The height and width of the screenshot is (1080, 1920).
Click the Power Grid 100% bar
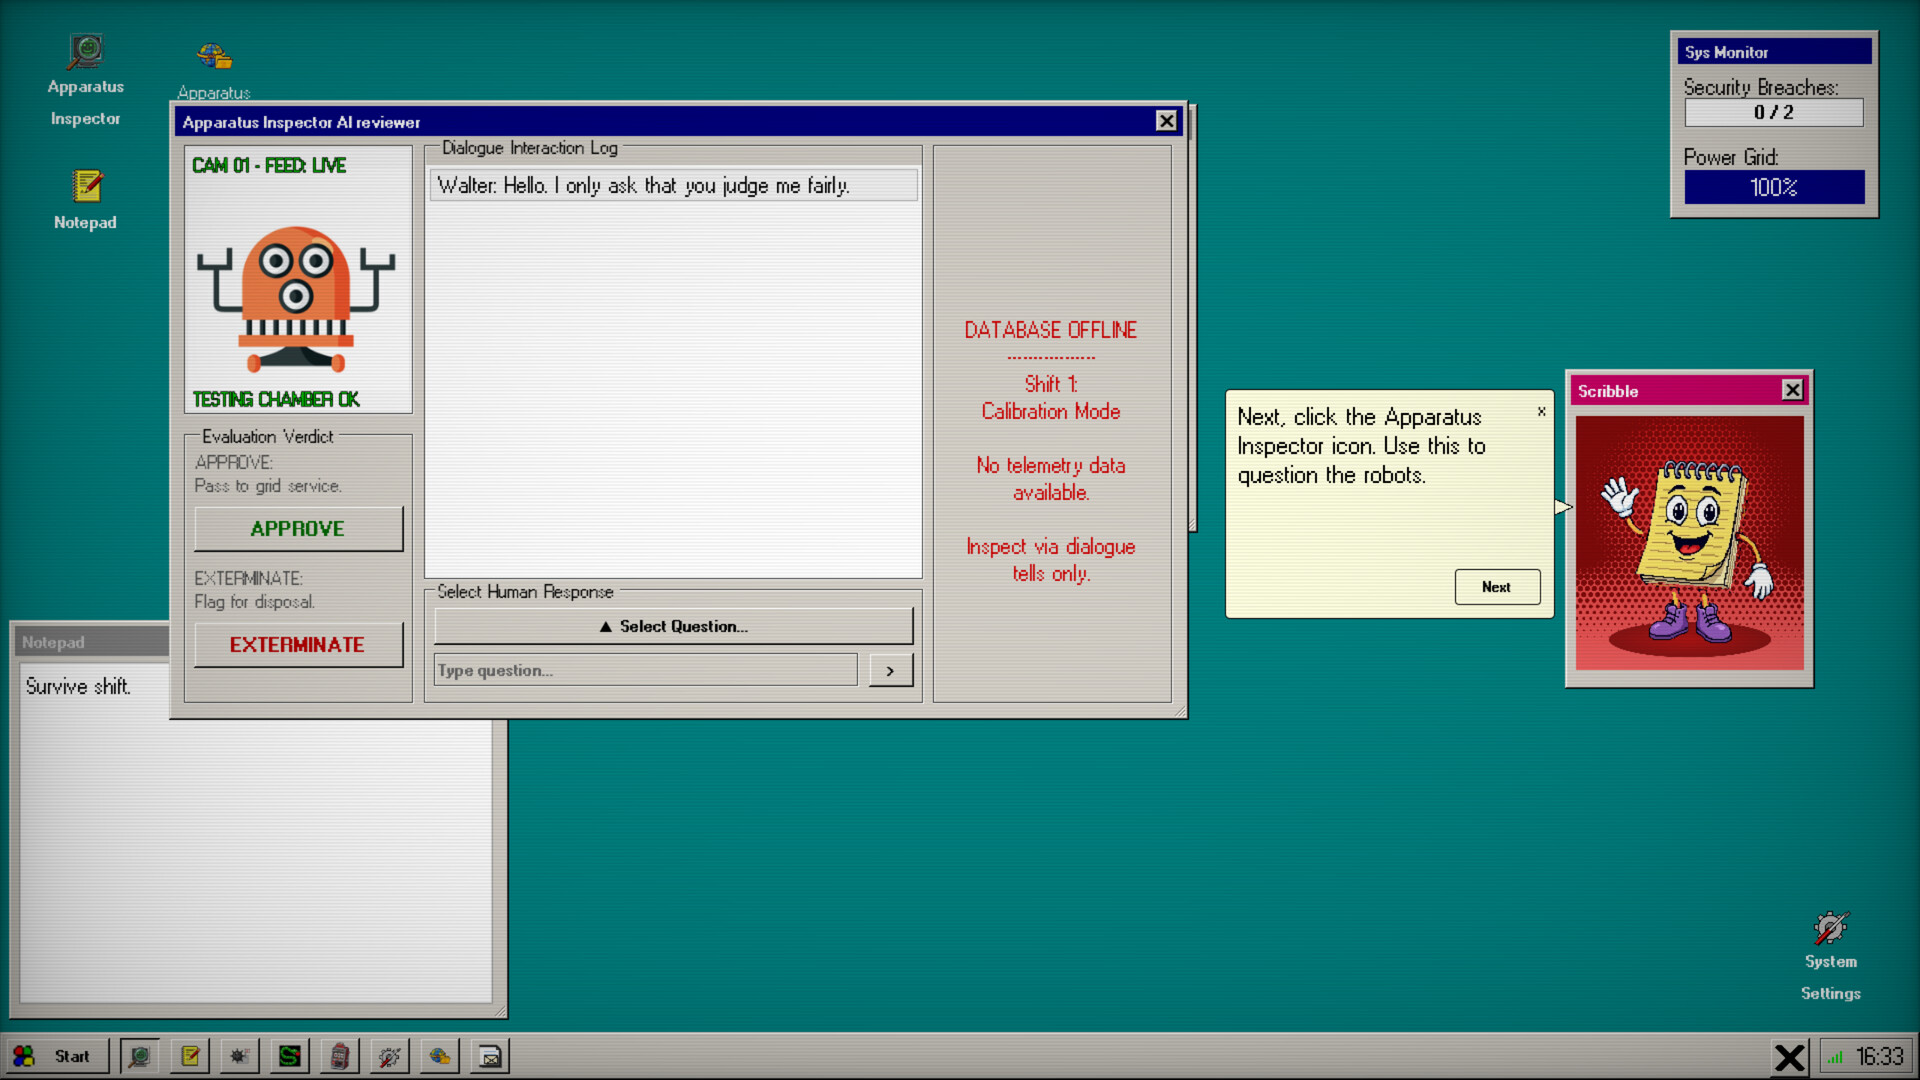1774,187
